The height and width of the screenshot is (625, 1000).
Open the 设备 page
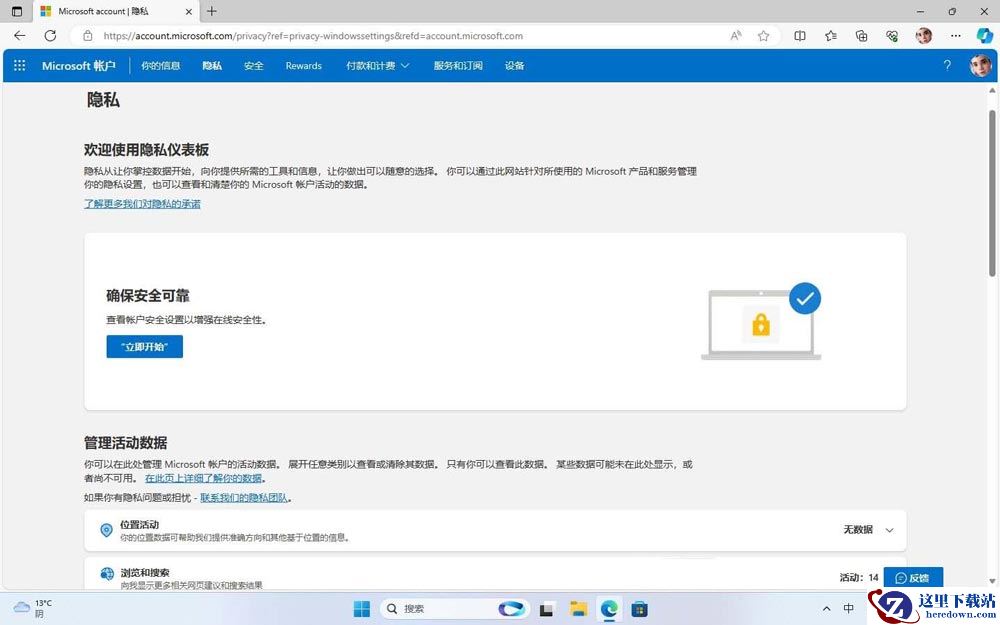pyautogui.click(x=514, y=66)
